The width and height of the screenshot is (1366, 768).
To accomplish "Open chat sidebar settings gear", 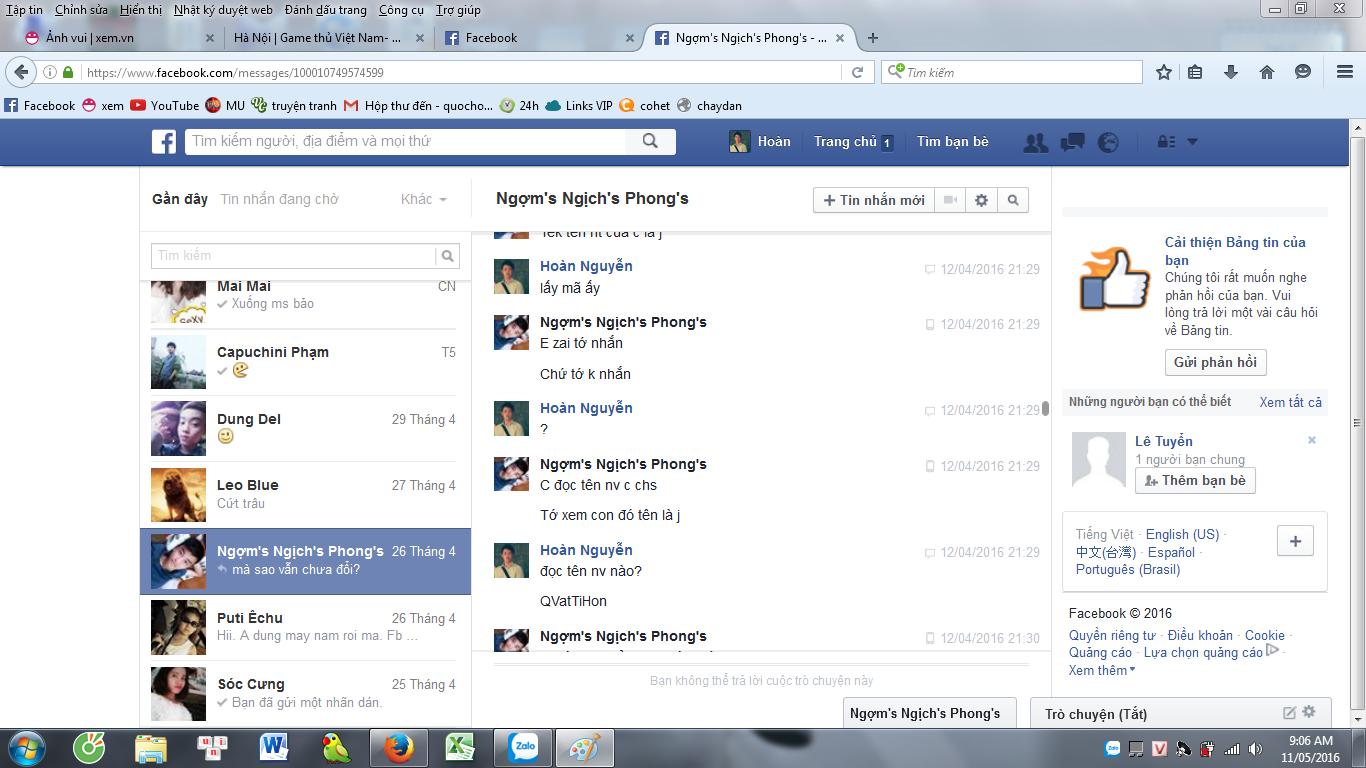I will tap(1309, 712).
